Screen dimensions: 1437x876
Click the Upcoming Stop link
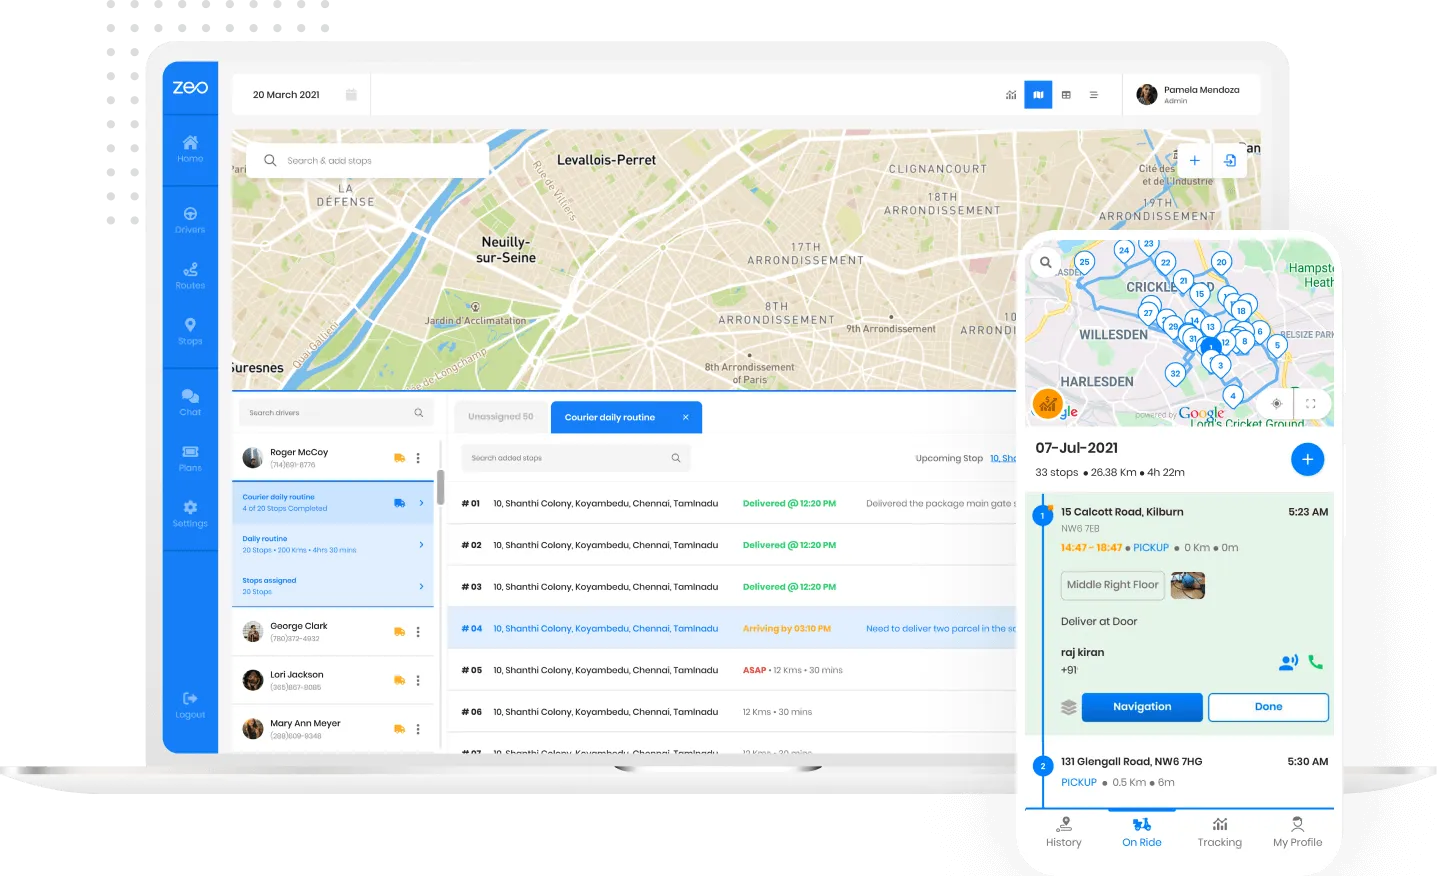click(1003, 458)
